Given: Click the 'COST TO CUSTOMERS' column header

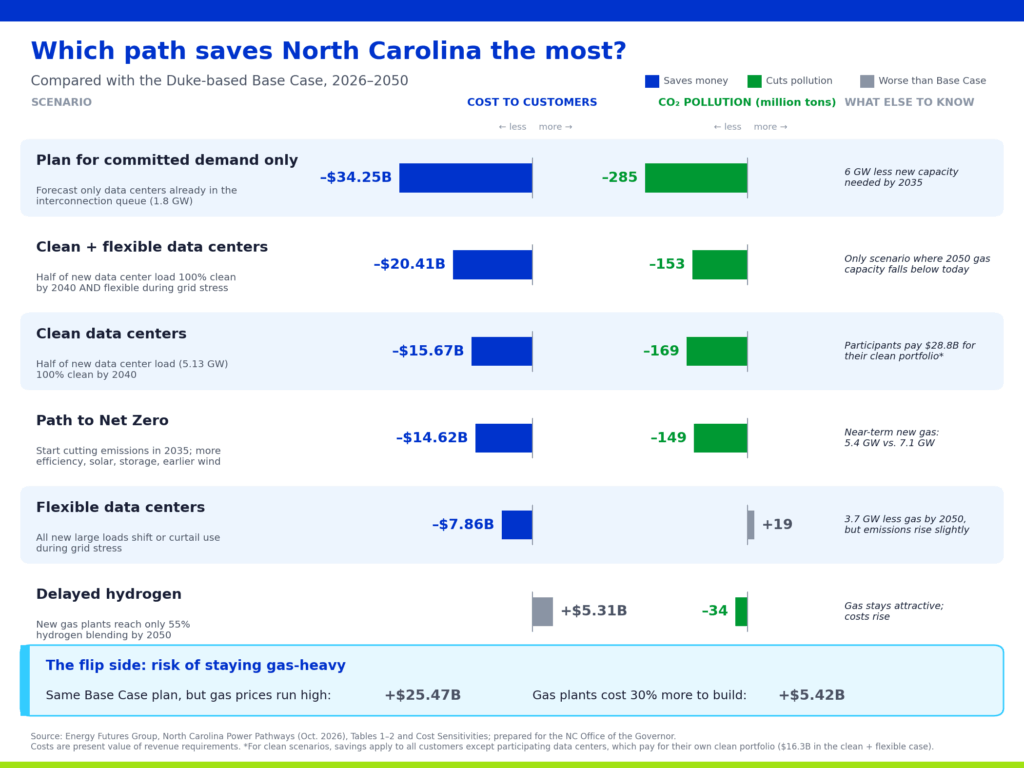Looking at the screenshot, I should (x=532, y=102).
